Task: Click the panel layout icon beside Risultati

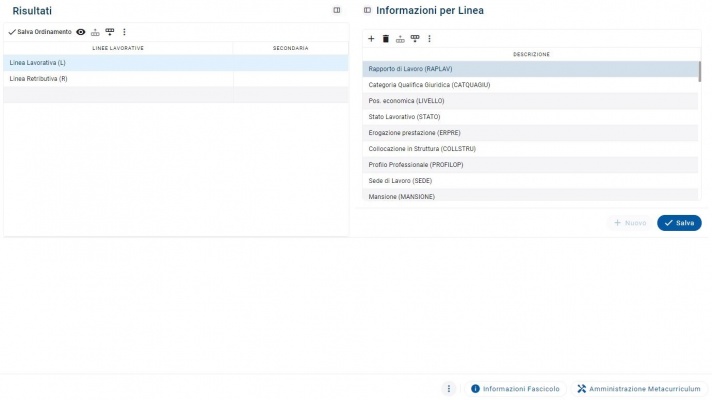Action: [x=336, y=10]
